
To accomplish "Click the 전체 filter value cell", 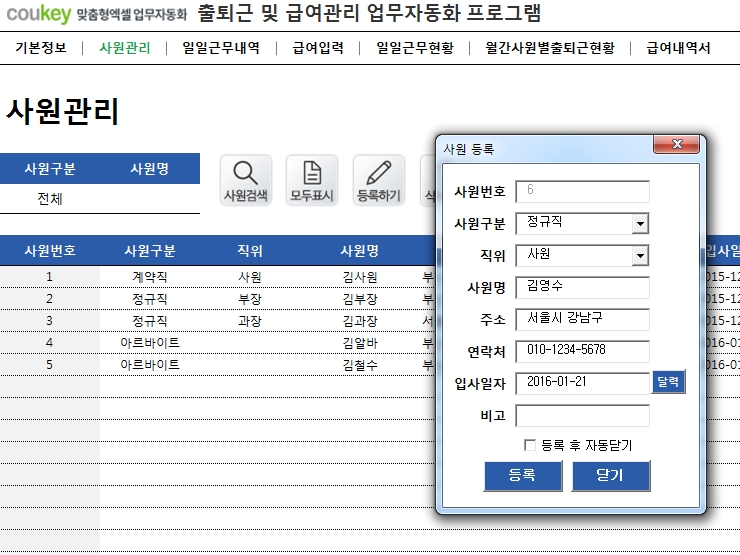I will [x=50, y=199].
